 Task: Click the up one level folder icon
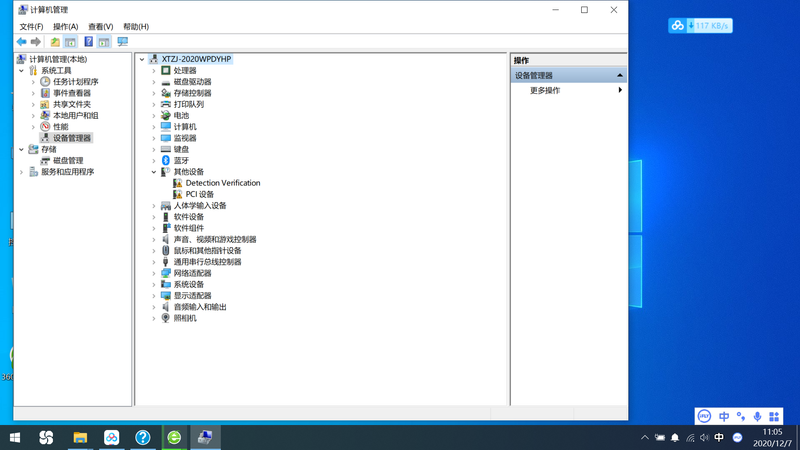(55, 42)
